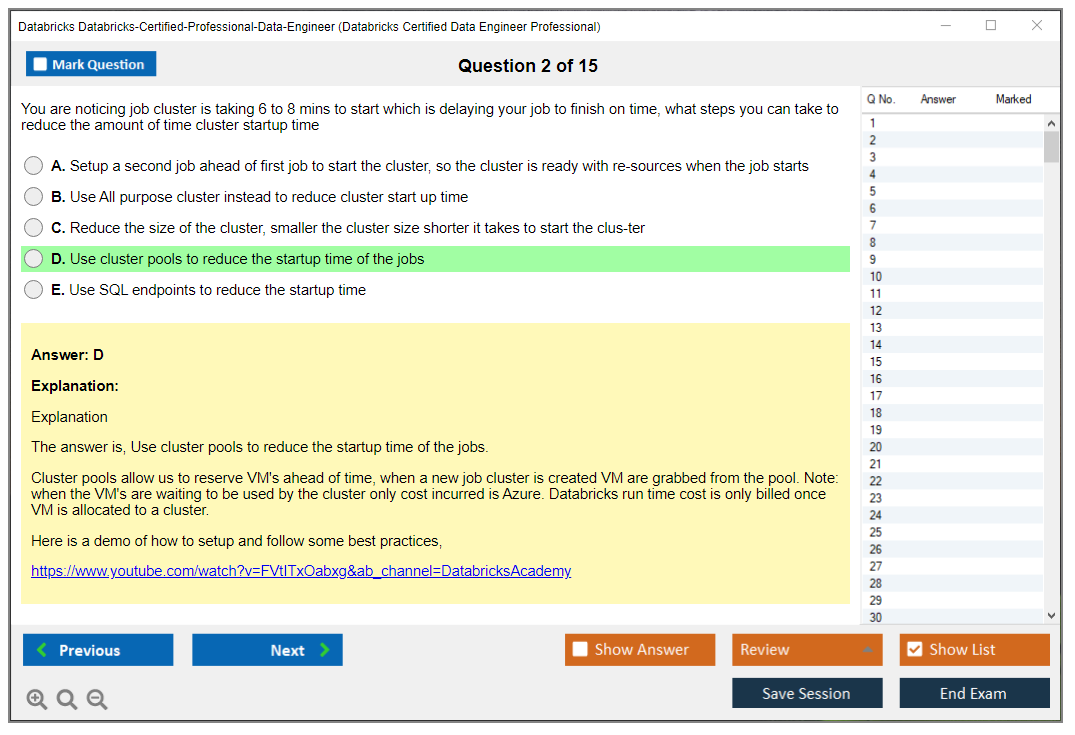1075x735 pixels.
Task: Enable the Show Answer checkbox
Action: coord(580,649)
